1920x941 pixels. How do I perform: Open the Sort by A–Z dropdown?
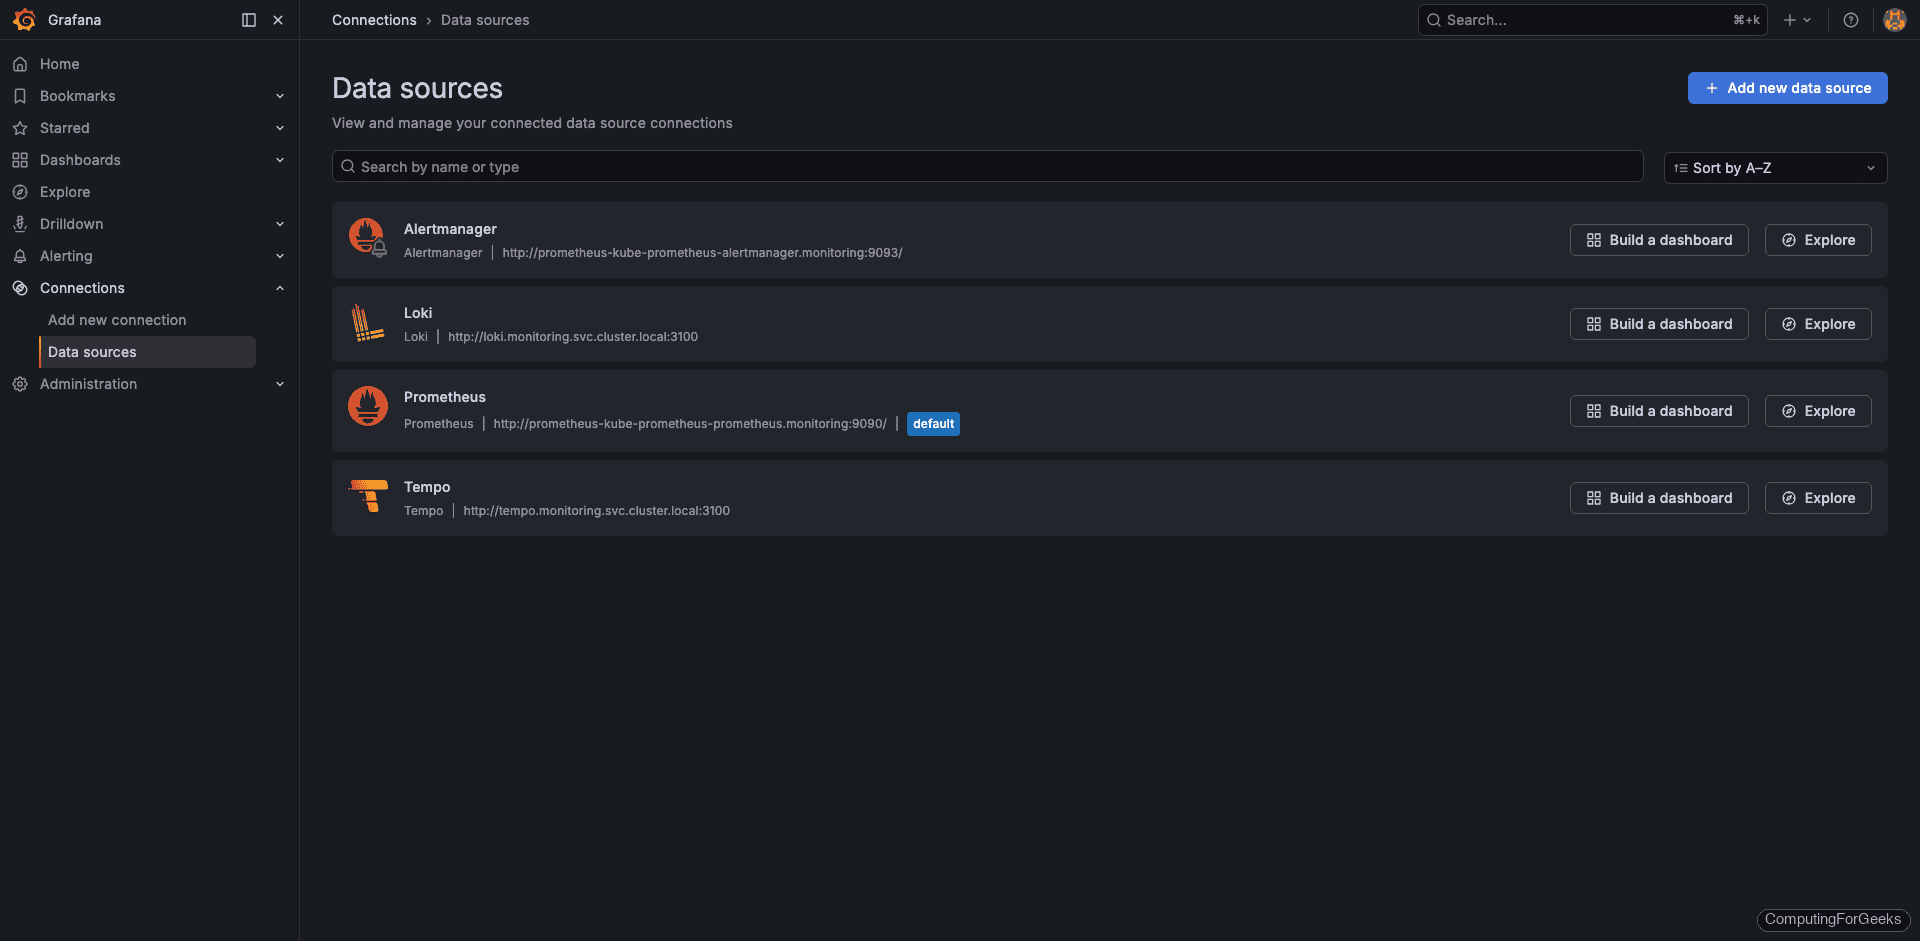coord(1773,167)
